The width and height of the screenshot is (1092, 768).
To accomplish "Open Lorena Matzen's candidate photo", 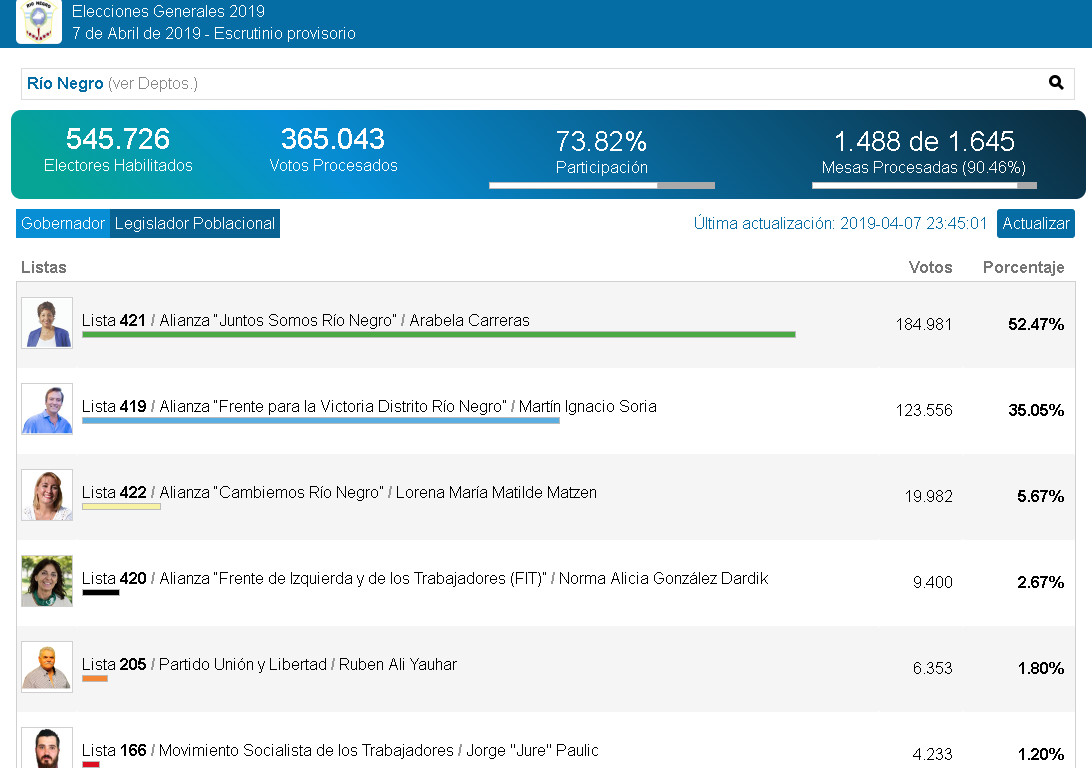I will click(x=47, y=495).
